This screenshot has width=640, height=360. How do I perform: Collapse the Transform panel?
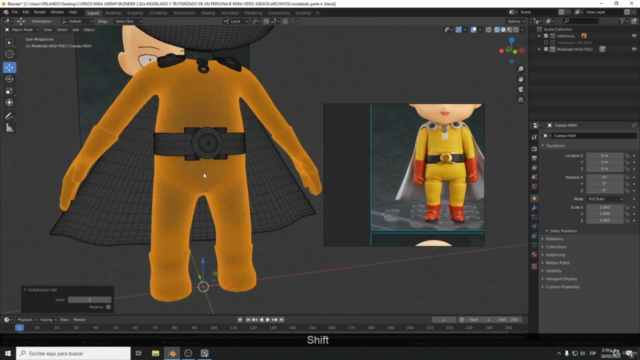[555, 146]
